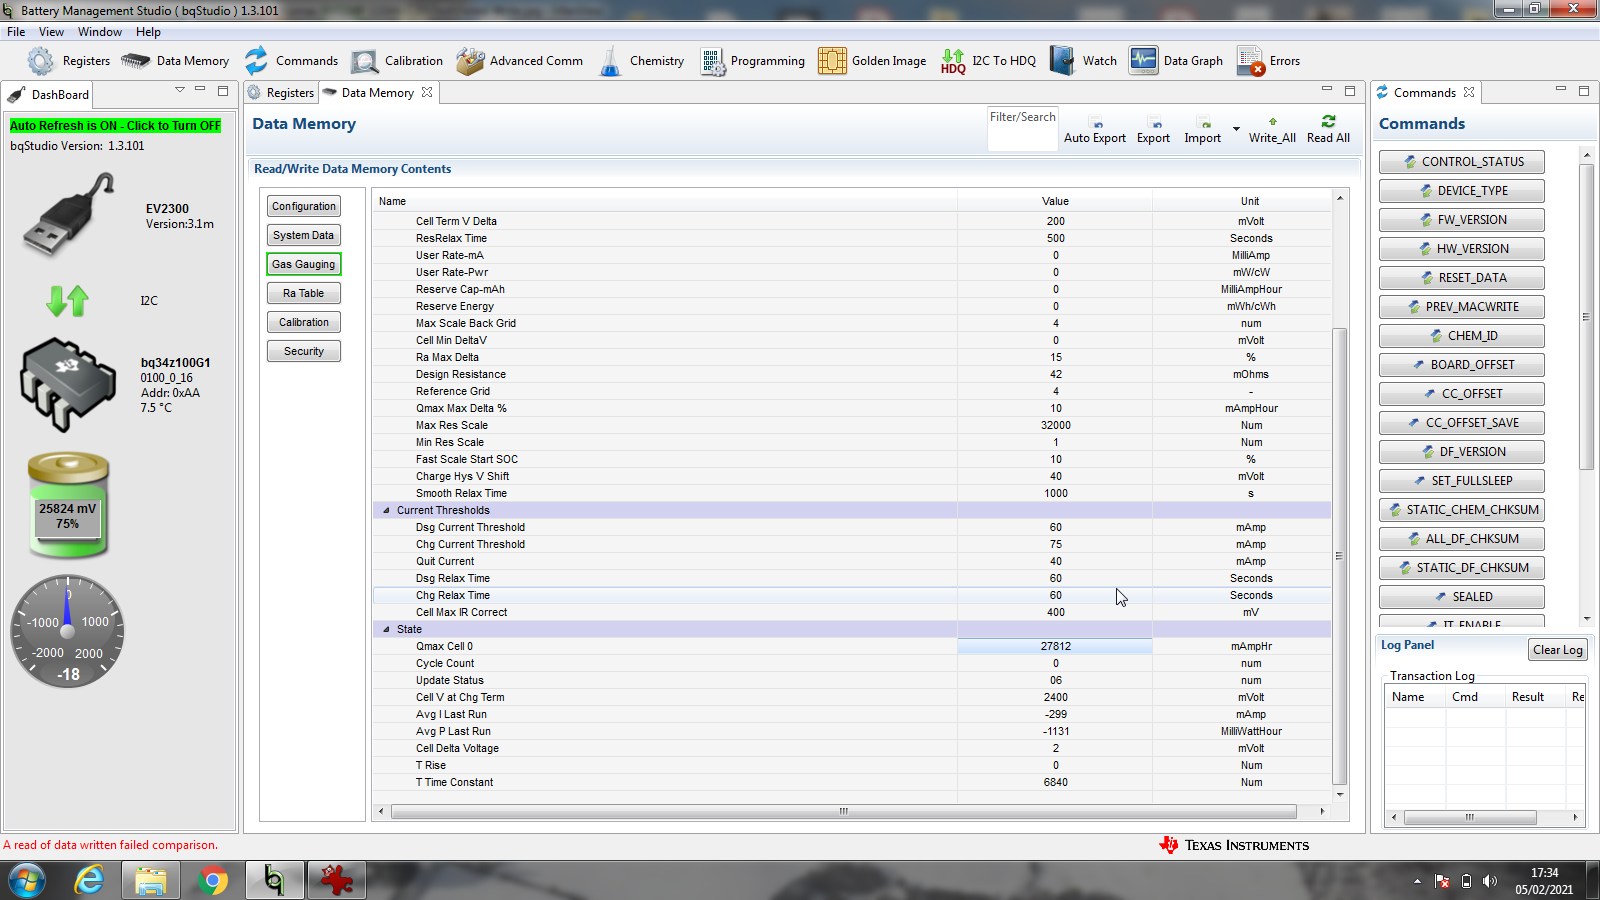The width and height of the screenshot is (1600, 900).
Task: Send the RESET_DATA command
Action: click(1462, 278)
